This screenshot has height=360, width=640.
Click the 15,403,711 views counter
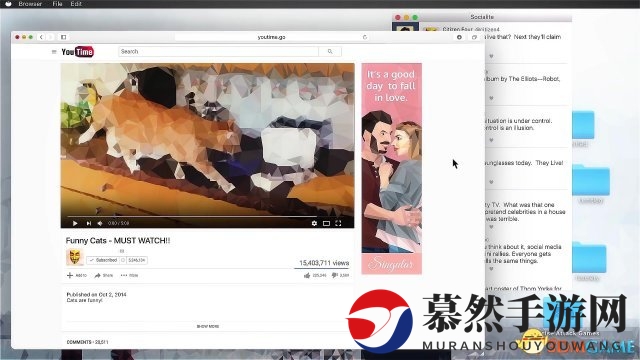(324, 263)
